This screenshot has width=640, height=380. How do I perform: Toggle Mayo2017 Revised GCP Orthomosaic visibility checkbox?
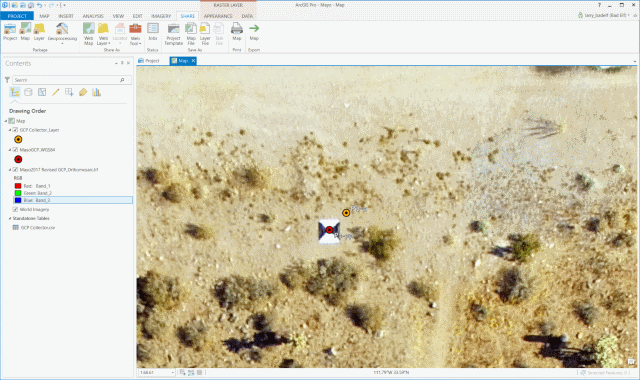[16, 170]
